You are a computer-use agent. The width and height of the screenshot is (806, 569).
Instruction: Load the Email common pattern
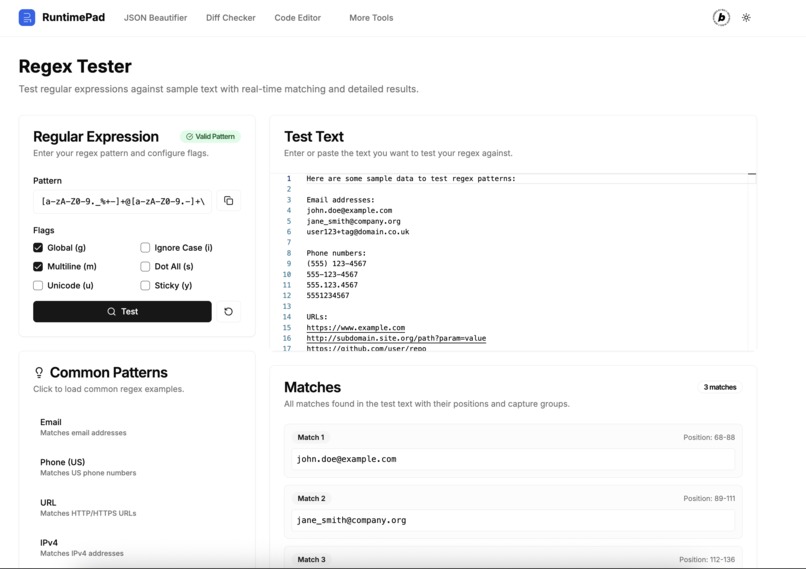(x=137, y=427)
